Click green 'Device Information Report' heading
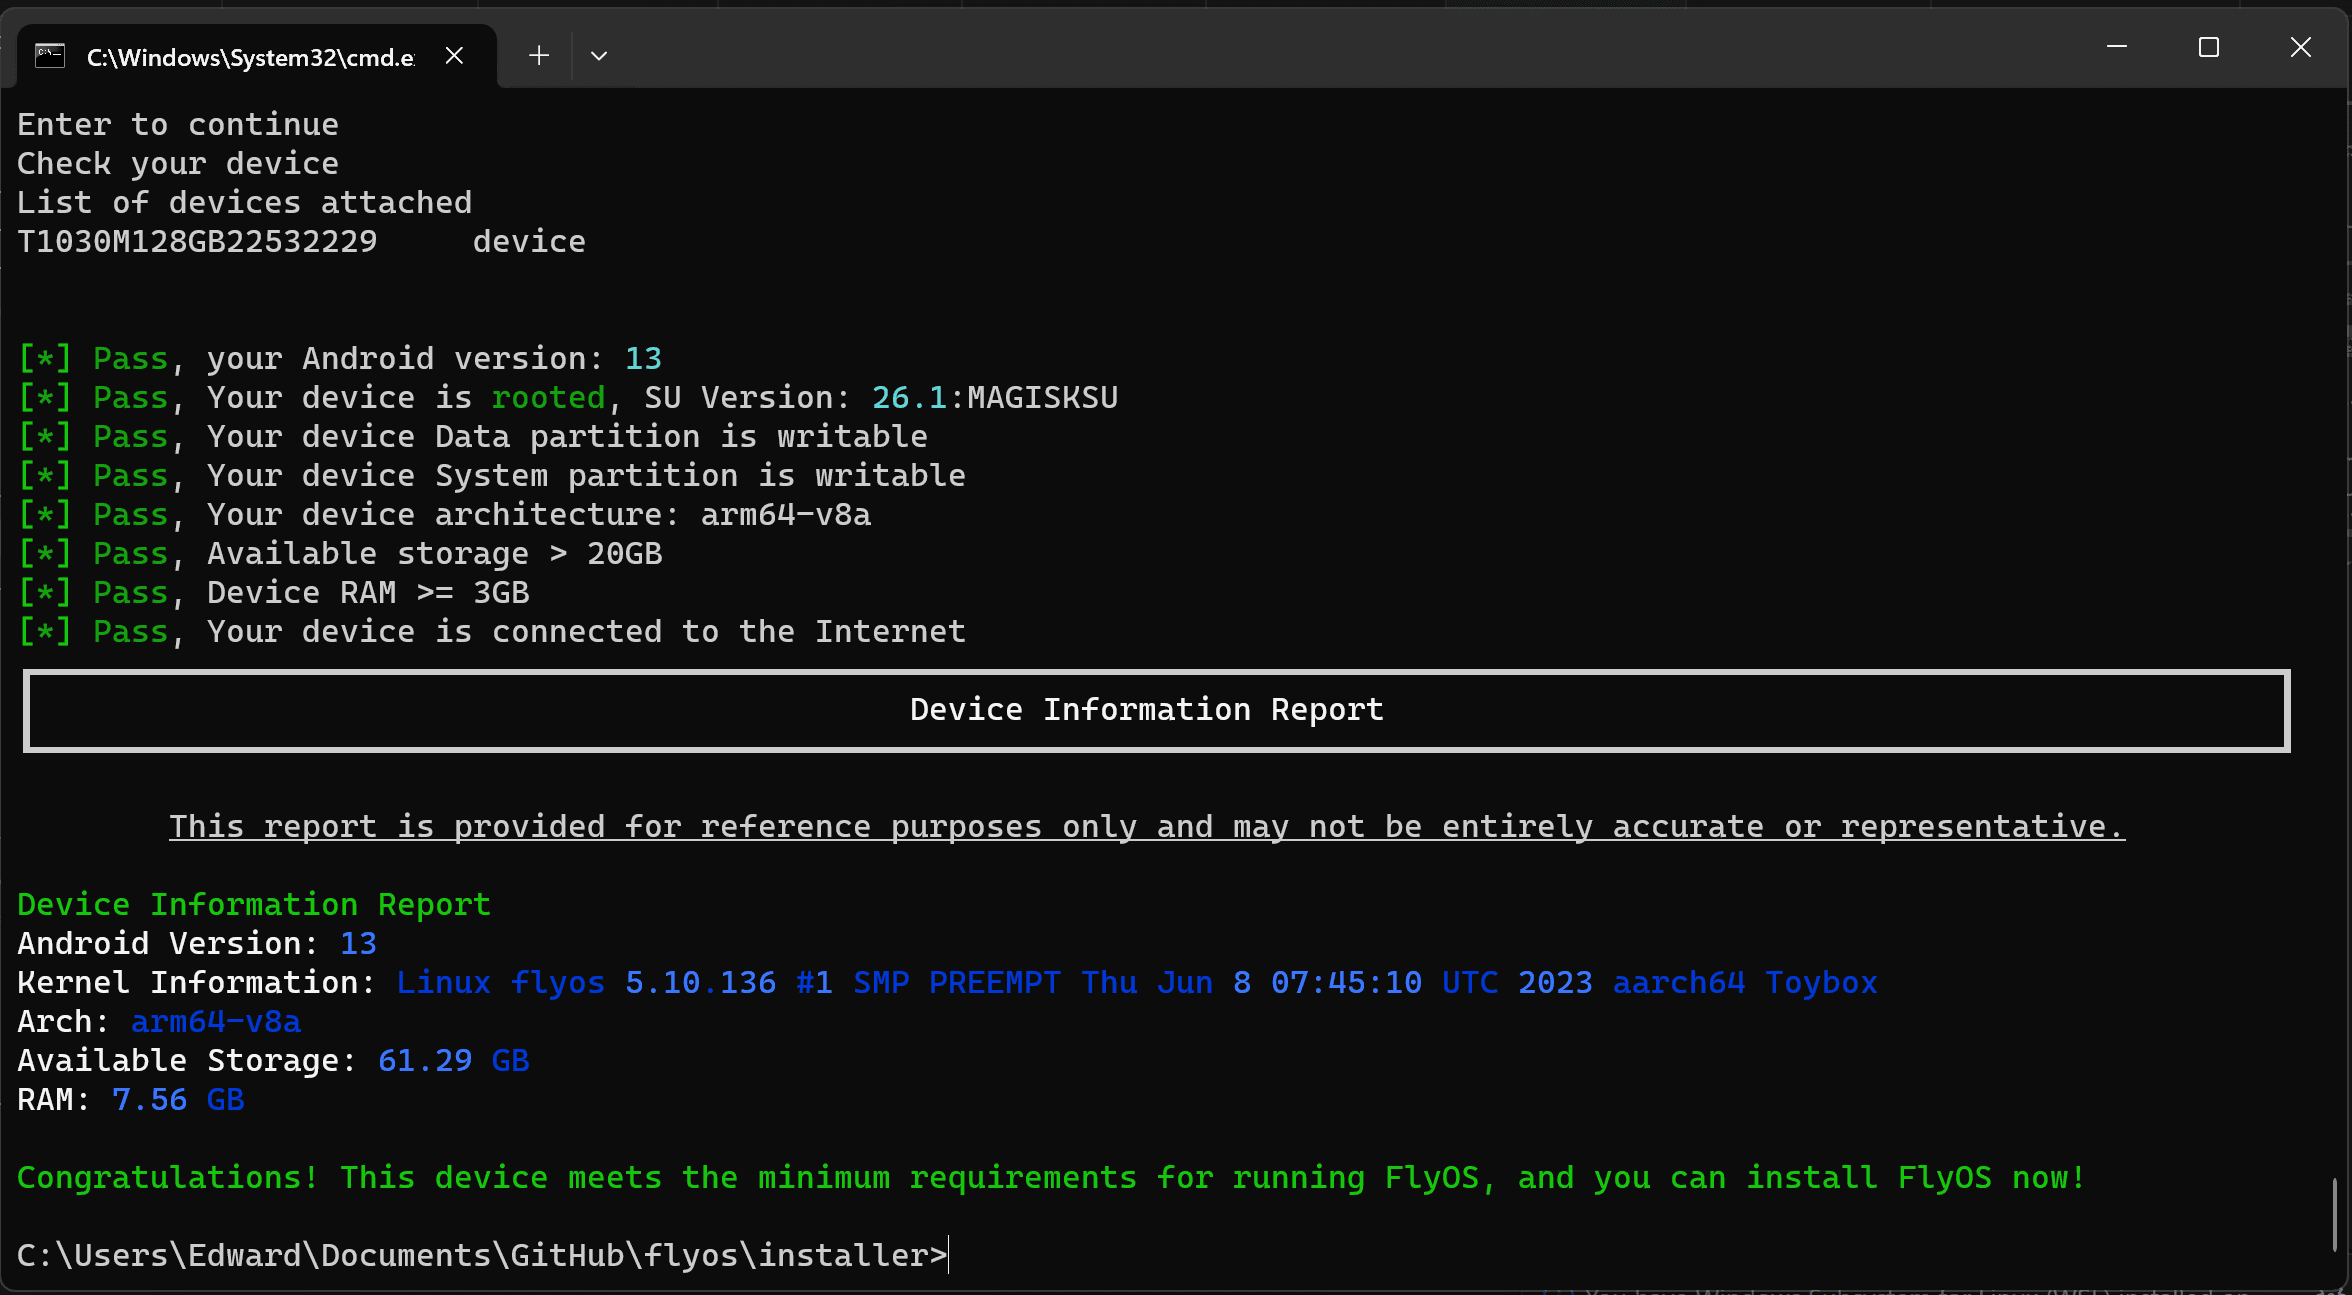This screenshot has height=1295, width=2352. coord(254,904)
